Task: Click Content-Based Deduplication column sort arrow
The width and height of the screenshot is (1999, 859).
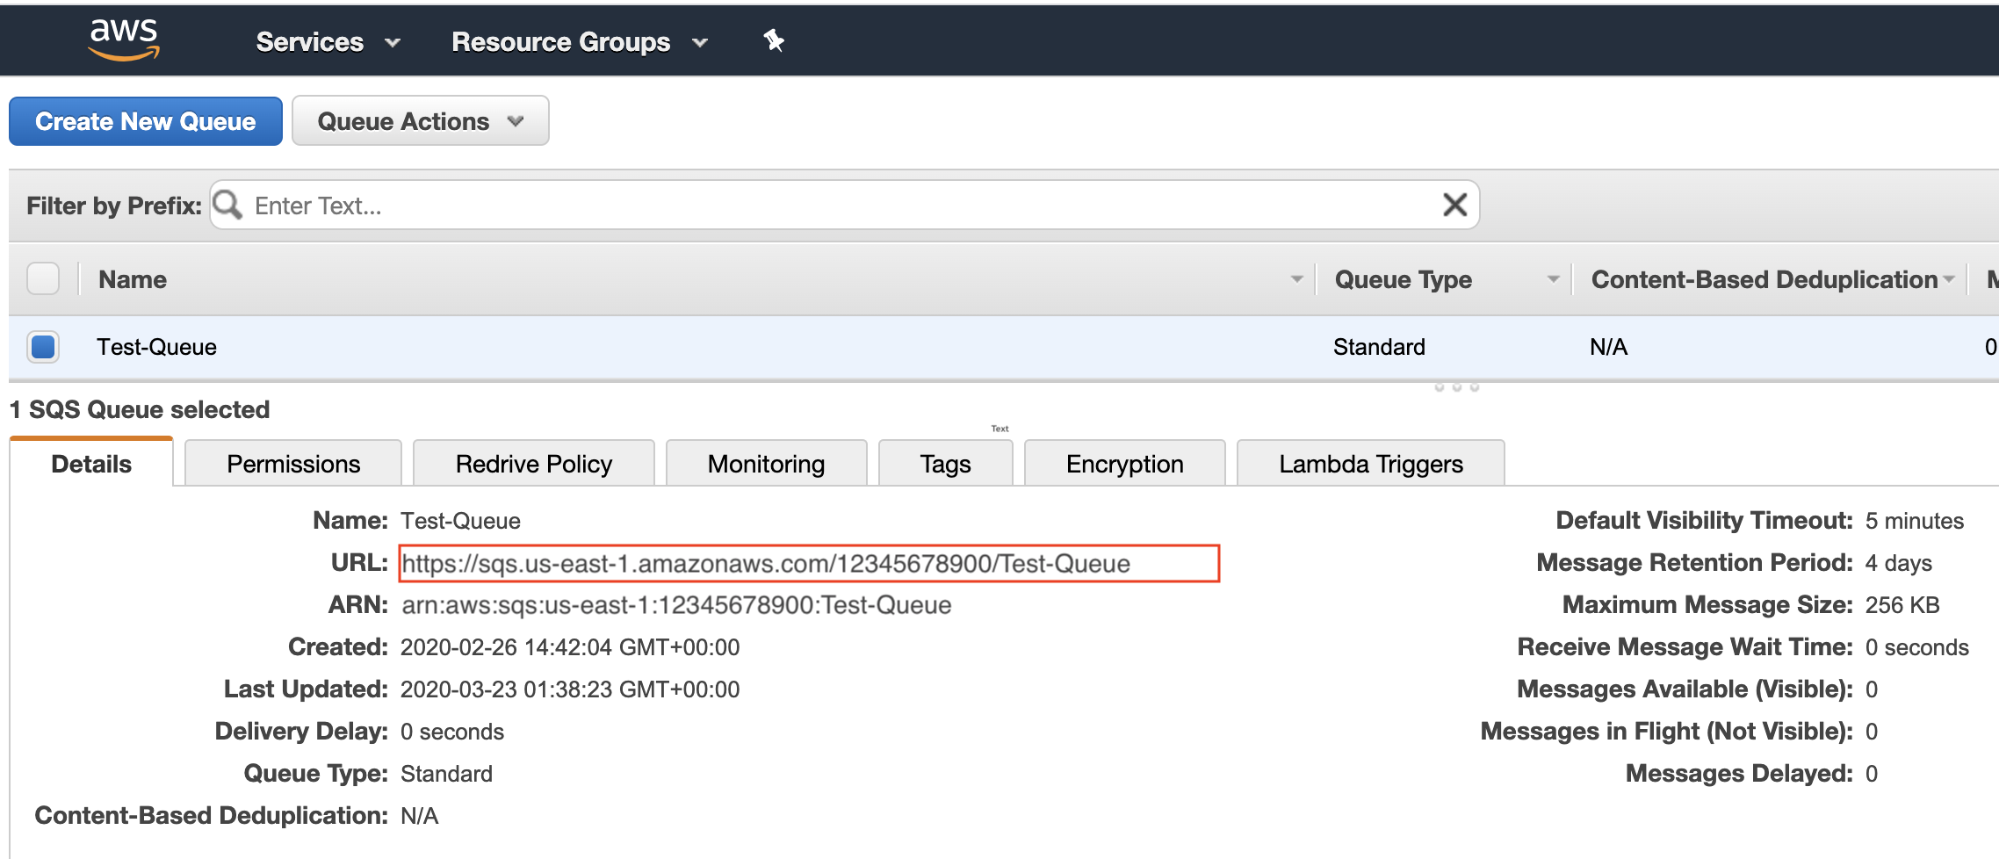Action: point(1948,279)
